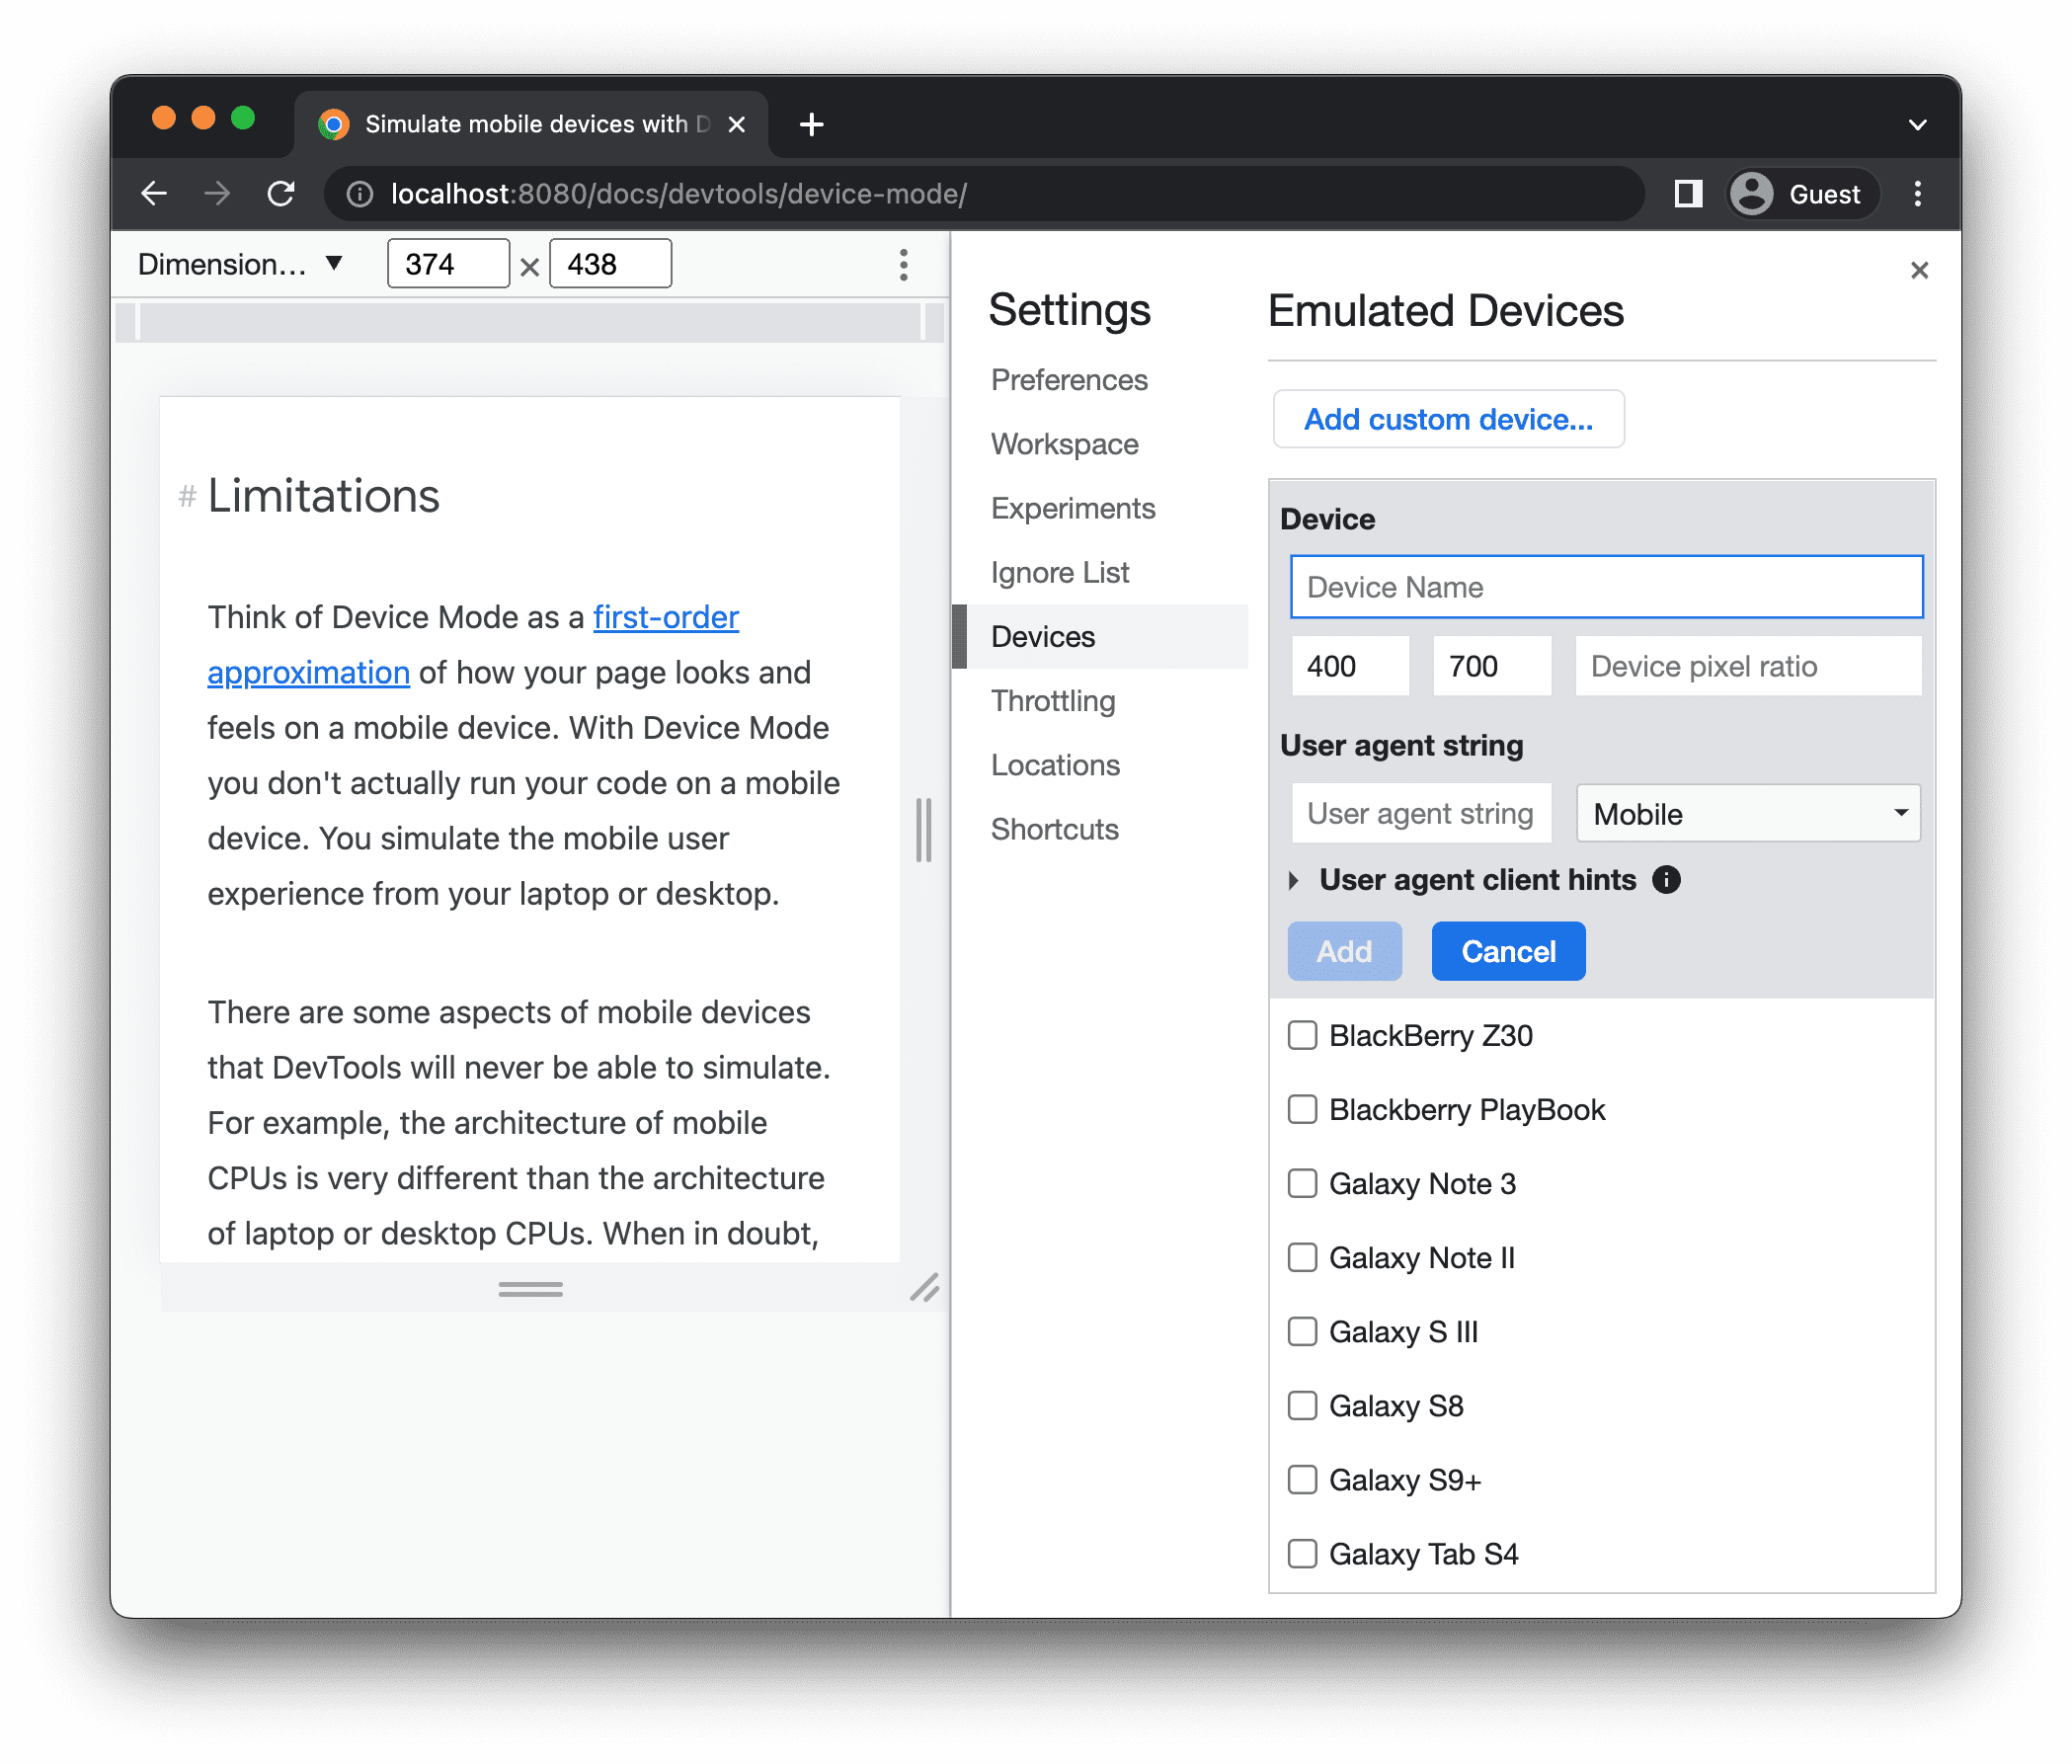2072x1764 pixels.
Task: Click the Cancel button
Action: [1507, 952]
